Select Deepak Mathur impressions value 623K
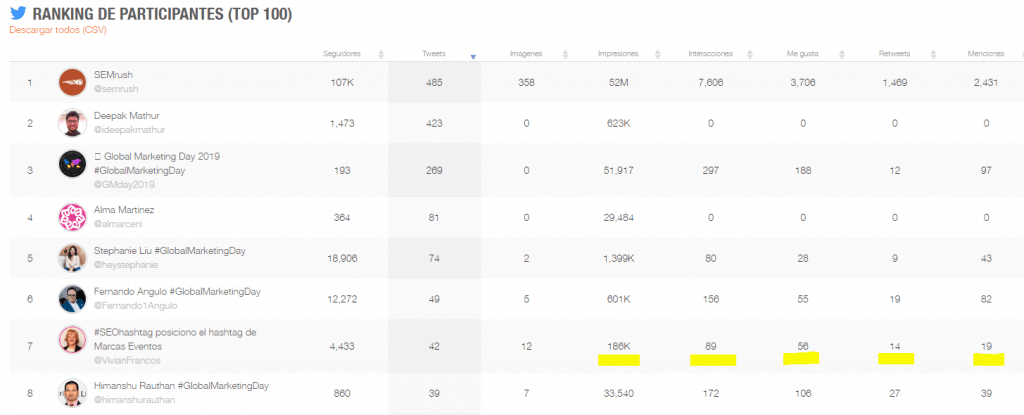This screenshot has height=415, width=1024. [618, 123]
